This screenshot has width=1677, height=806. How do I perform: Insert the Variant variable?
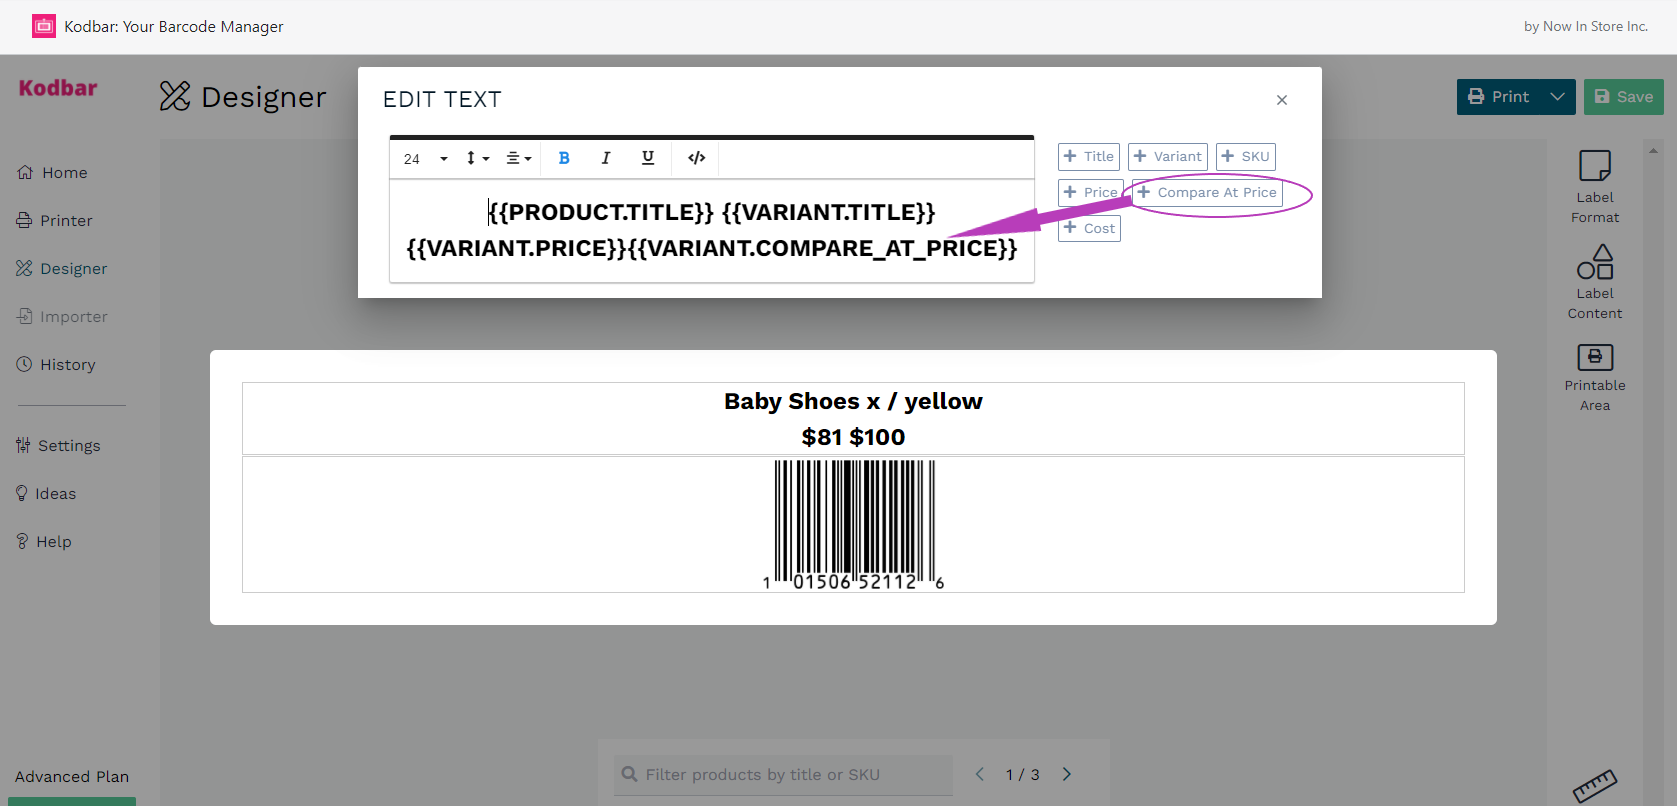tap(1168, 157)
